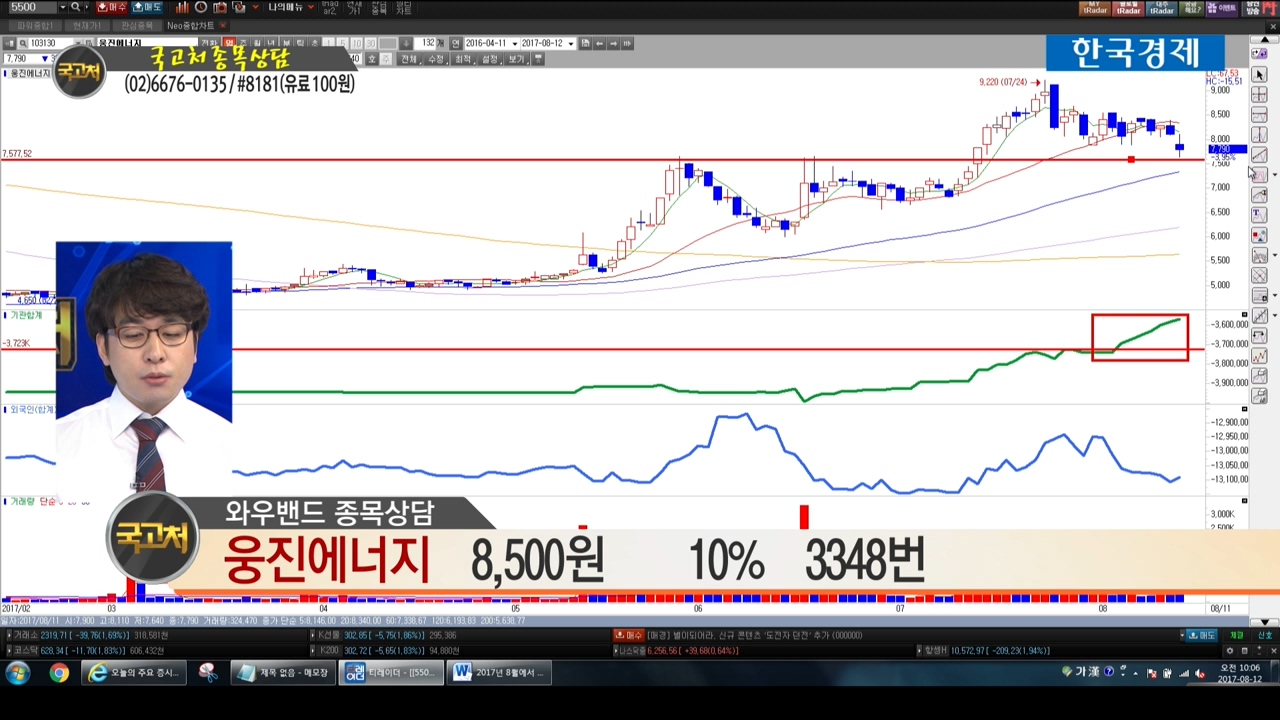
Task: Click the 7,577.52 horizontal line label
Action: coord(17,154)
